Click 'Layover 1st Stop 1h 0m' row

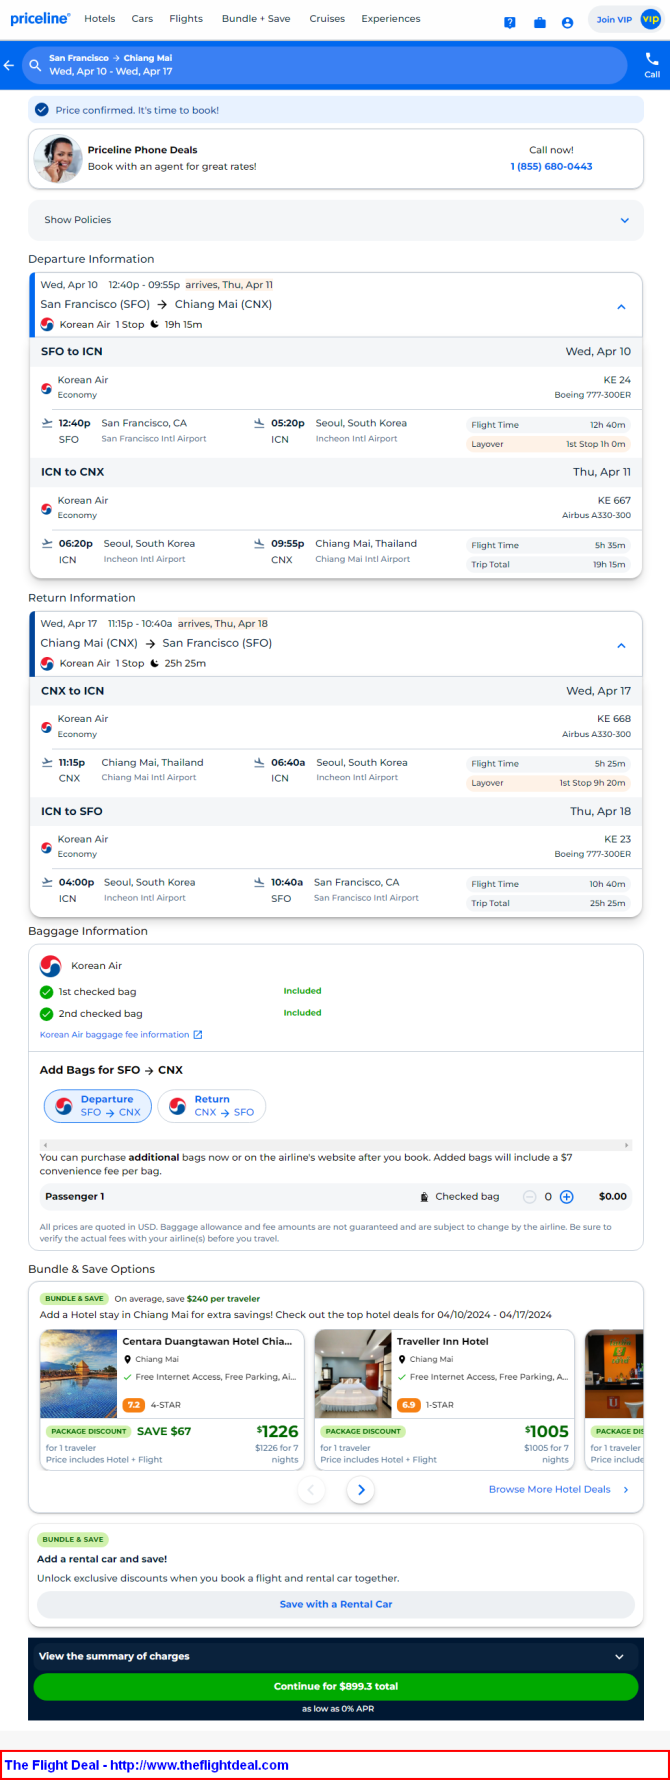coord(548,444)
